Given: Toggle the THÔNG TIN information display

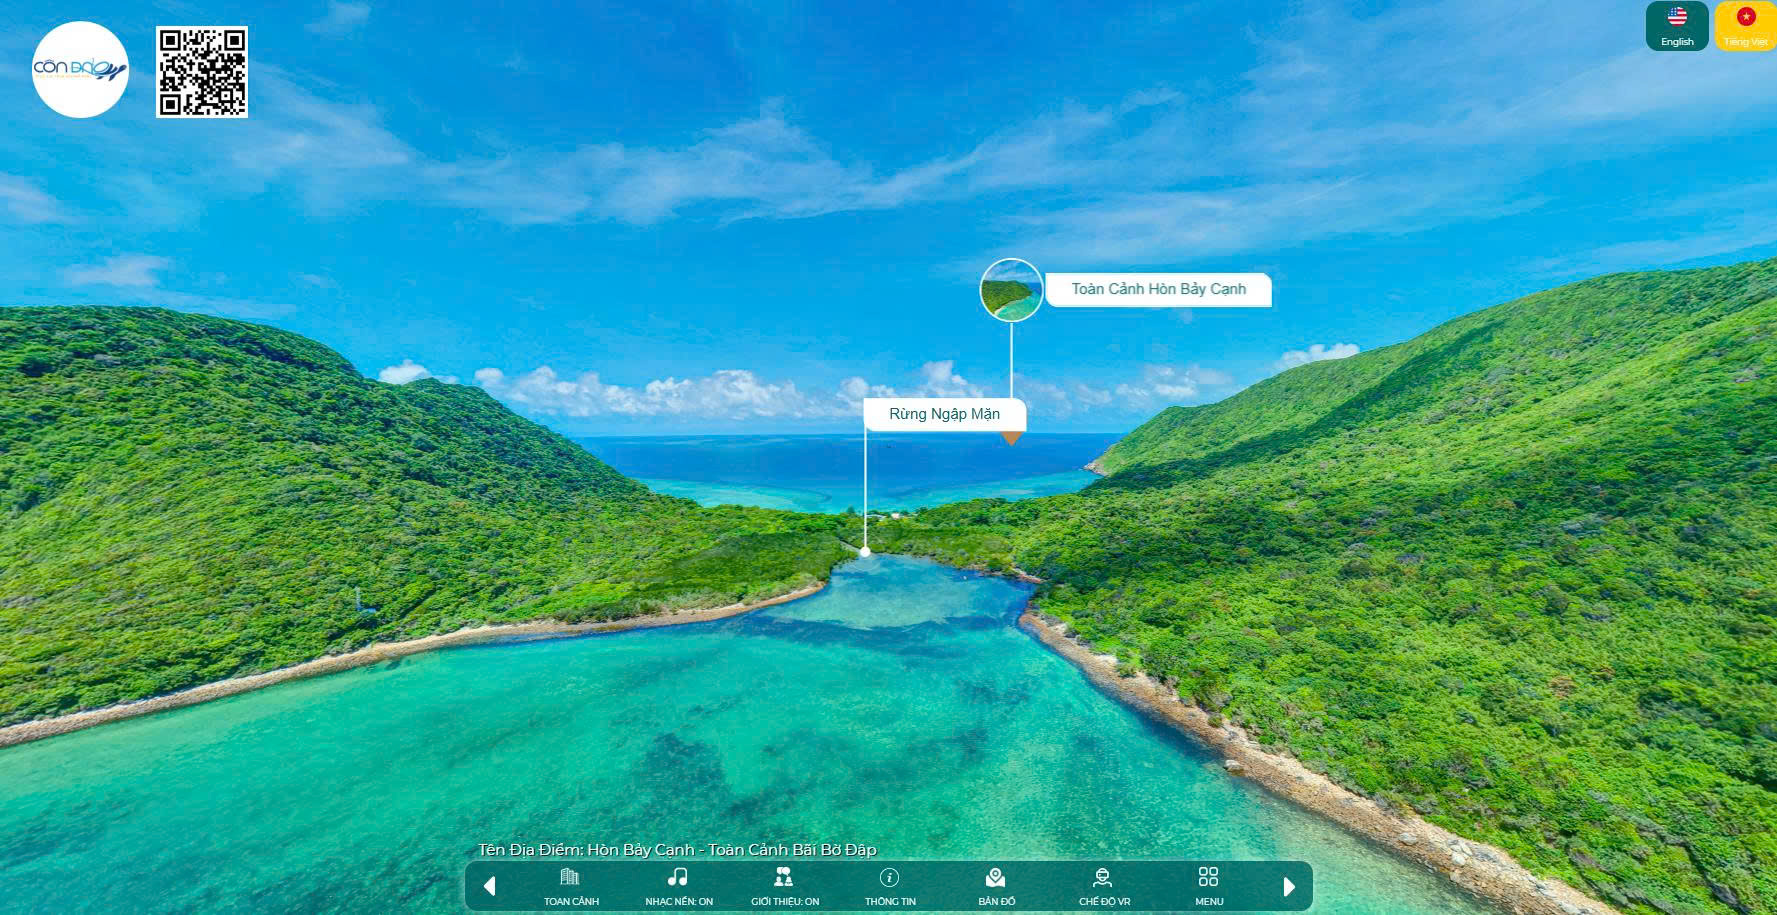Looking at the screenshot, I should coord(888,886).
